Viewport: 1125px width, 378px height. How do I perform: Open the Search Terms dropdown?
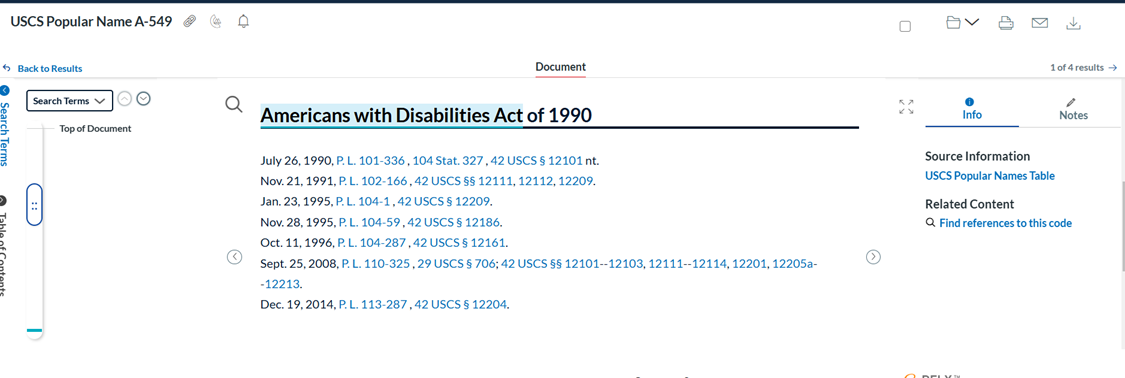tap(70, 101)
